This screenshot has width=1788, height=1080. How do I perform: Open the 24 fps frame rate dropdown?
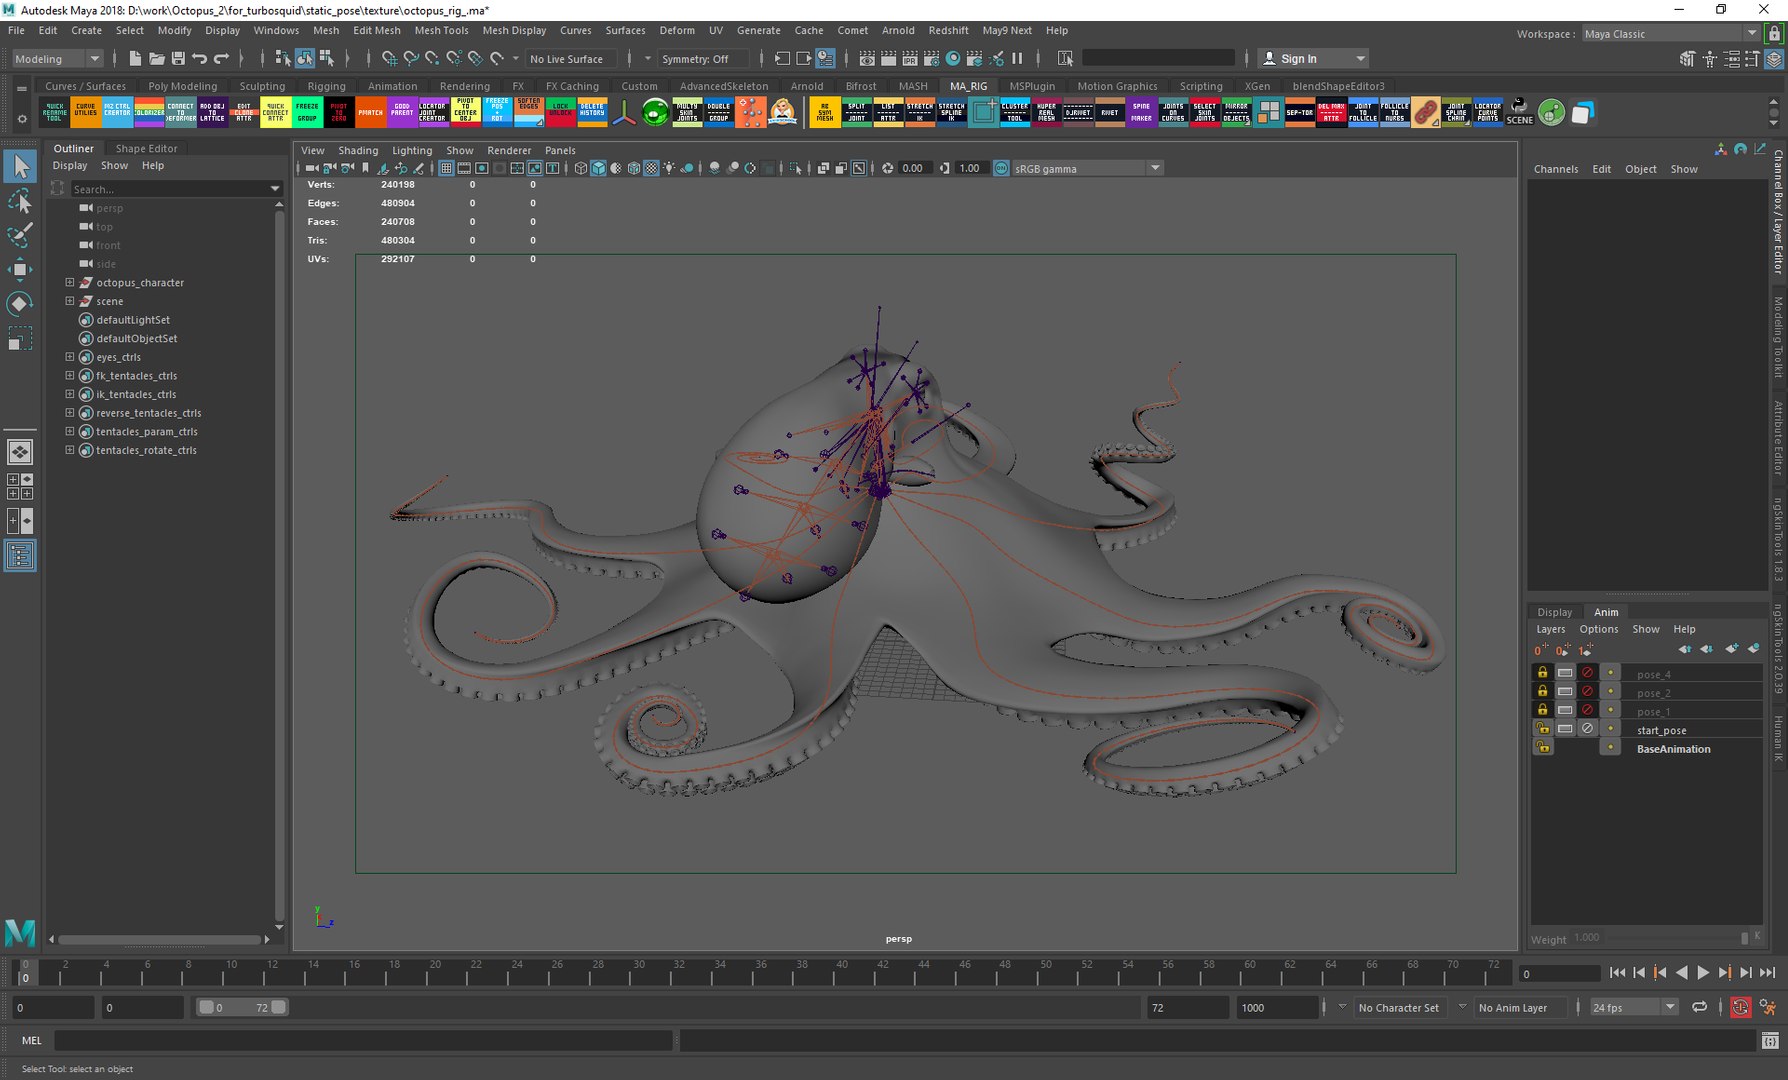point(1634,1007)
